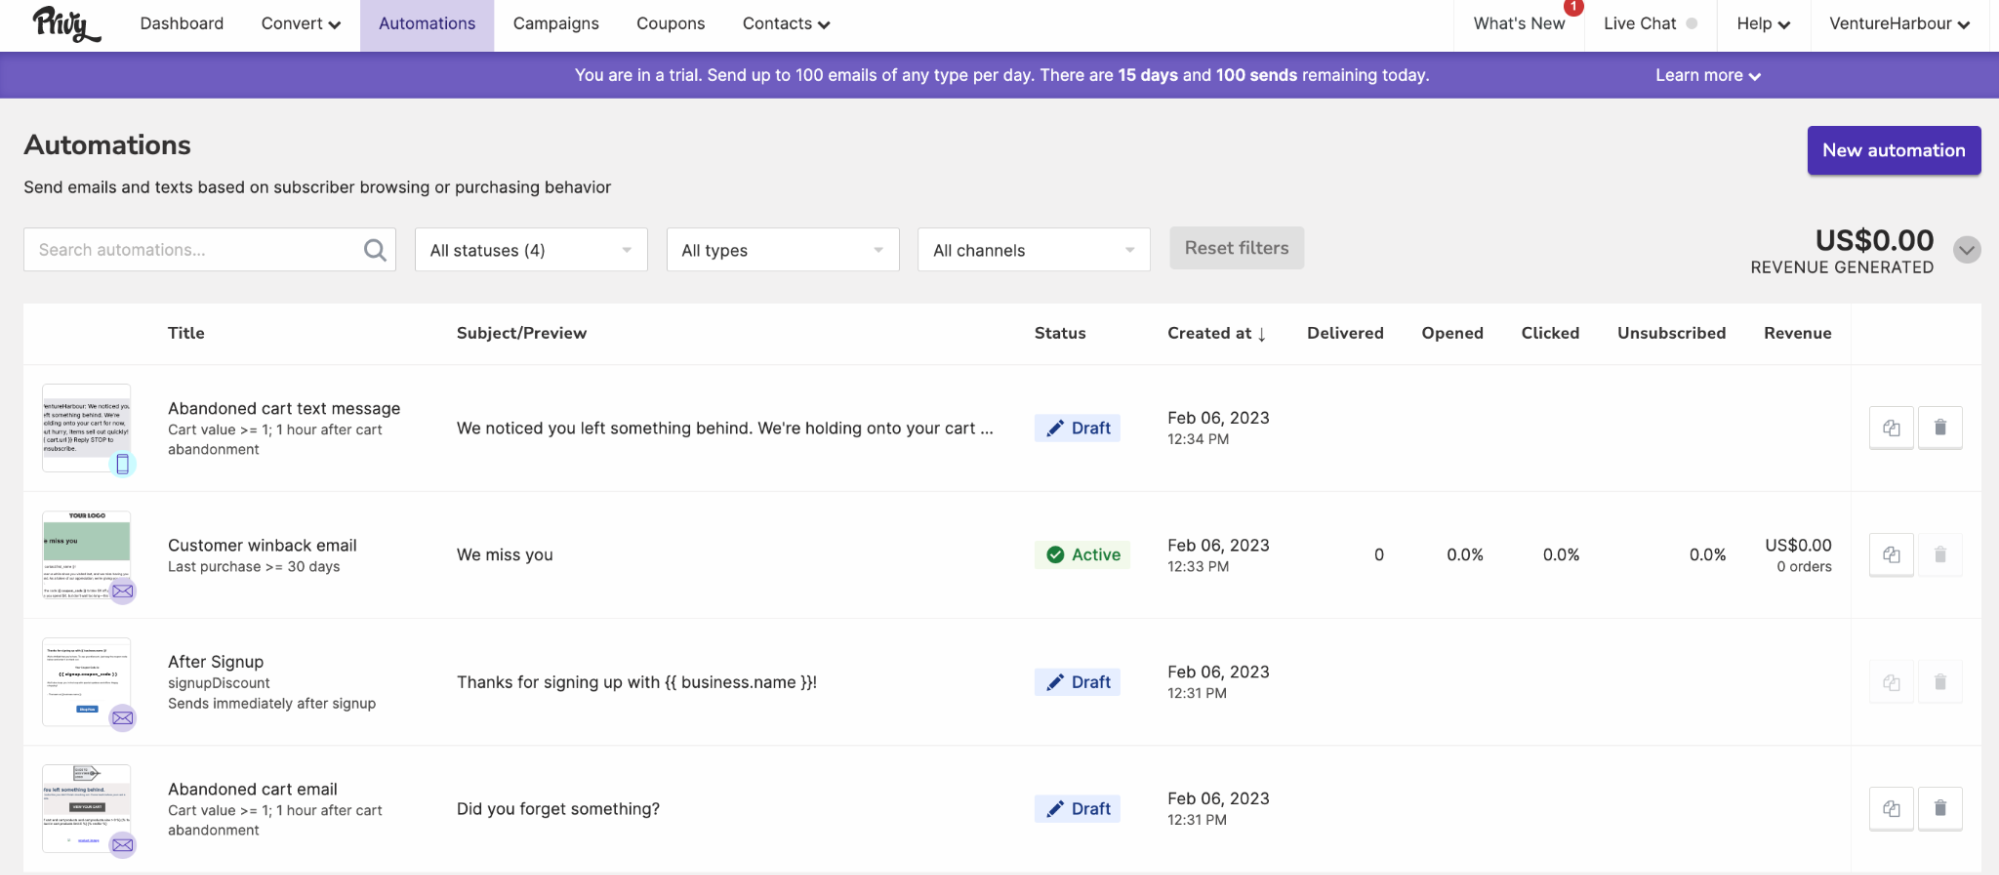Delete the Abandoned cart email automation

coord(1939,809)
